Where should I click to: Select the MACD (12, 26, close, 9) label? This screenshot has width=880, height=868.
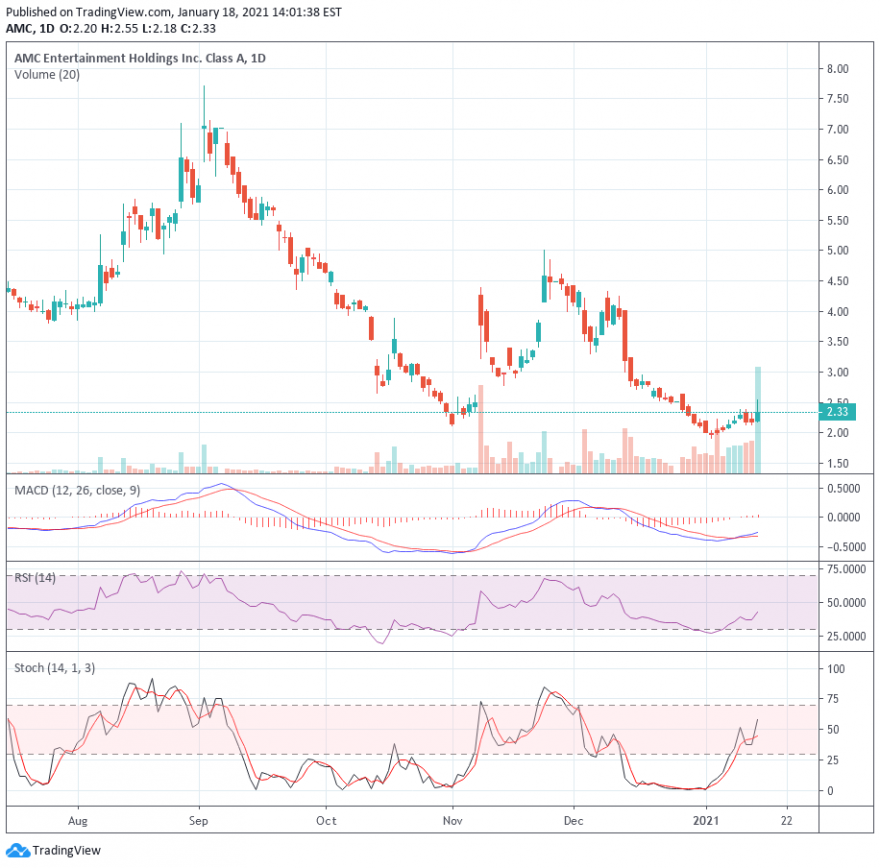(x=77, y=490)
